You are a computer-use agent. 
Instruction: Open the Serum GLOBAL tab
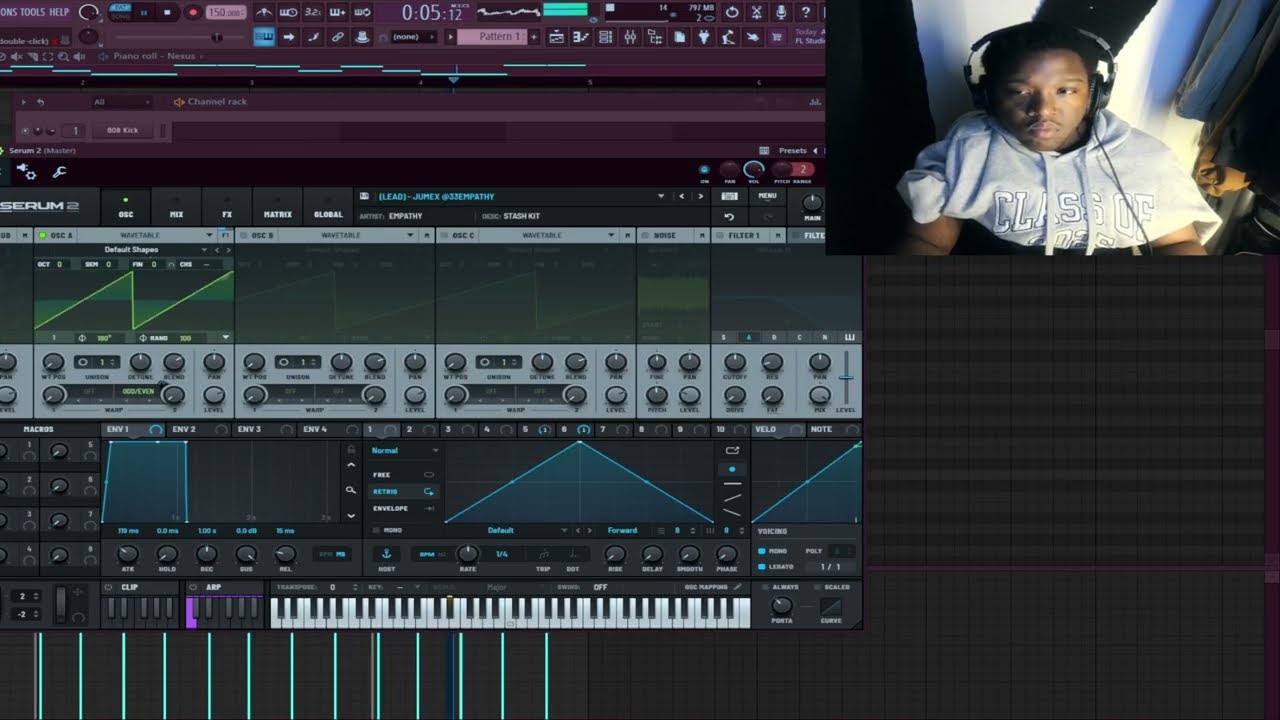[x=328, y=208]
